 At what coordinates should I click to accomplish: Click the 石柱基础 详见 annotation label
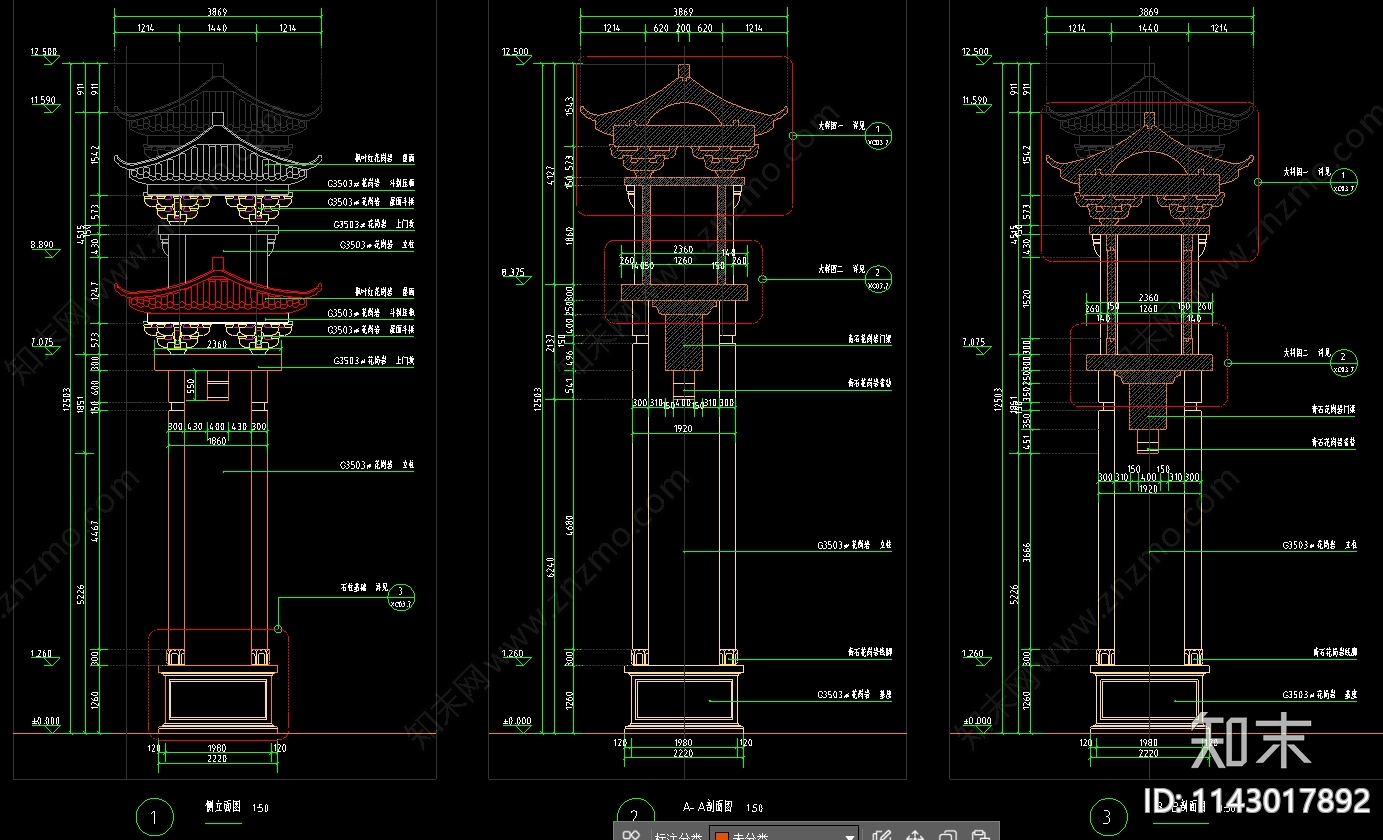365,589
